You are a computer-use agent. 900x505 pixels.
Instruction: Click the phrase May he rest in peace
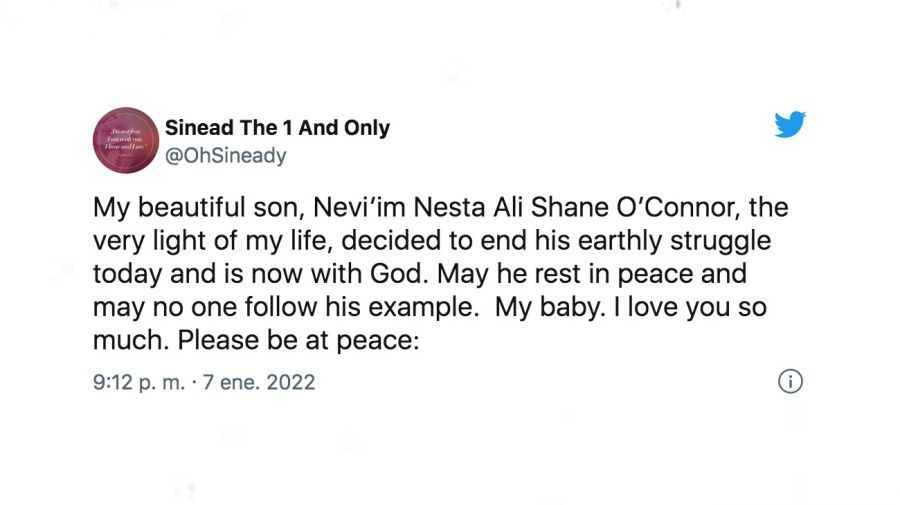click(x=595, y=274)
